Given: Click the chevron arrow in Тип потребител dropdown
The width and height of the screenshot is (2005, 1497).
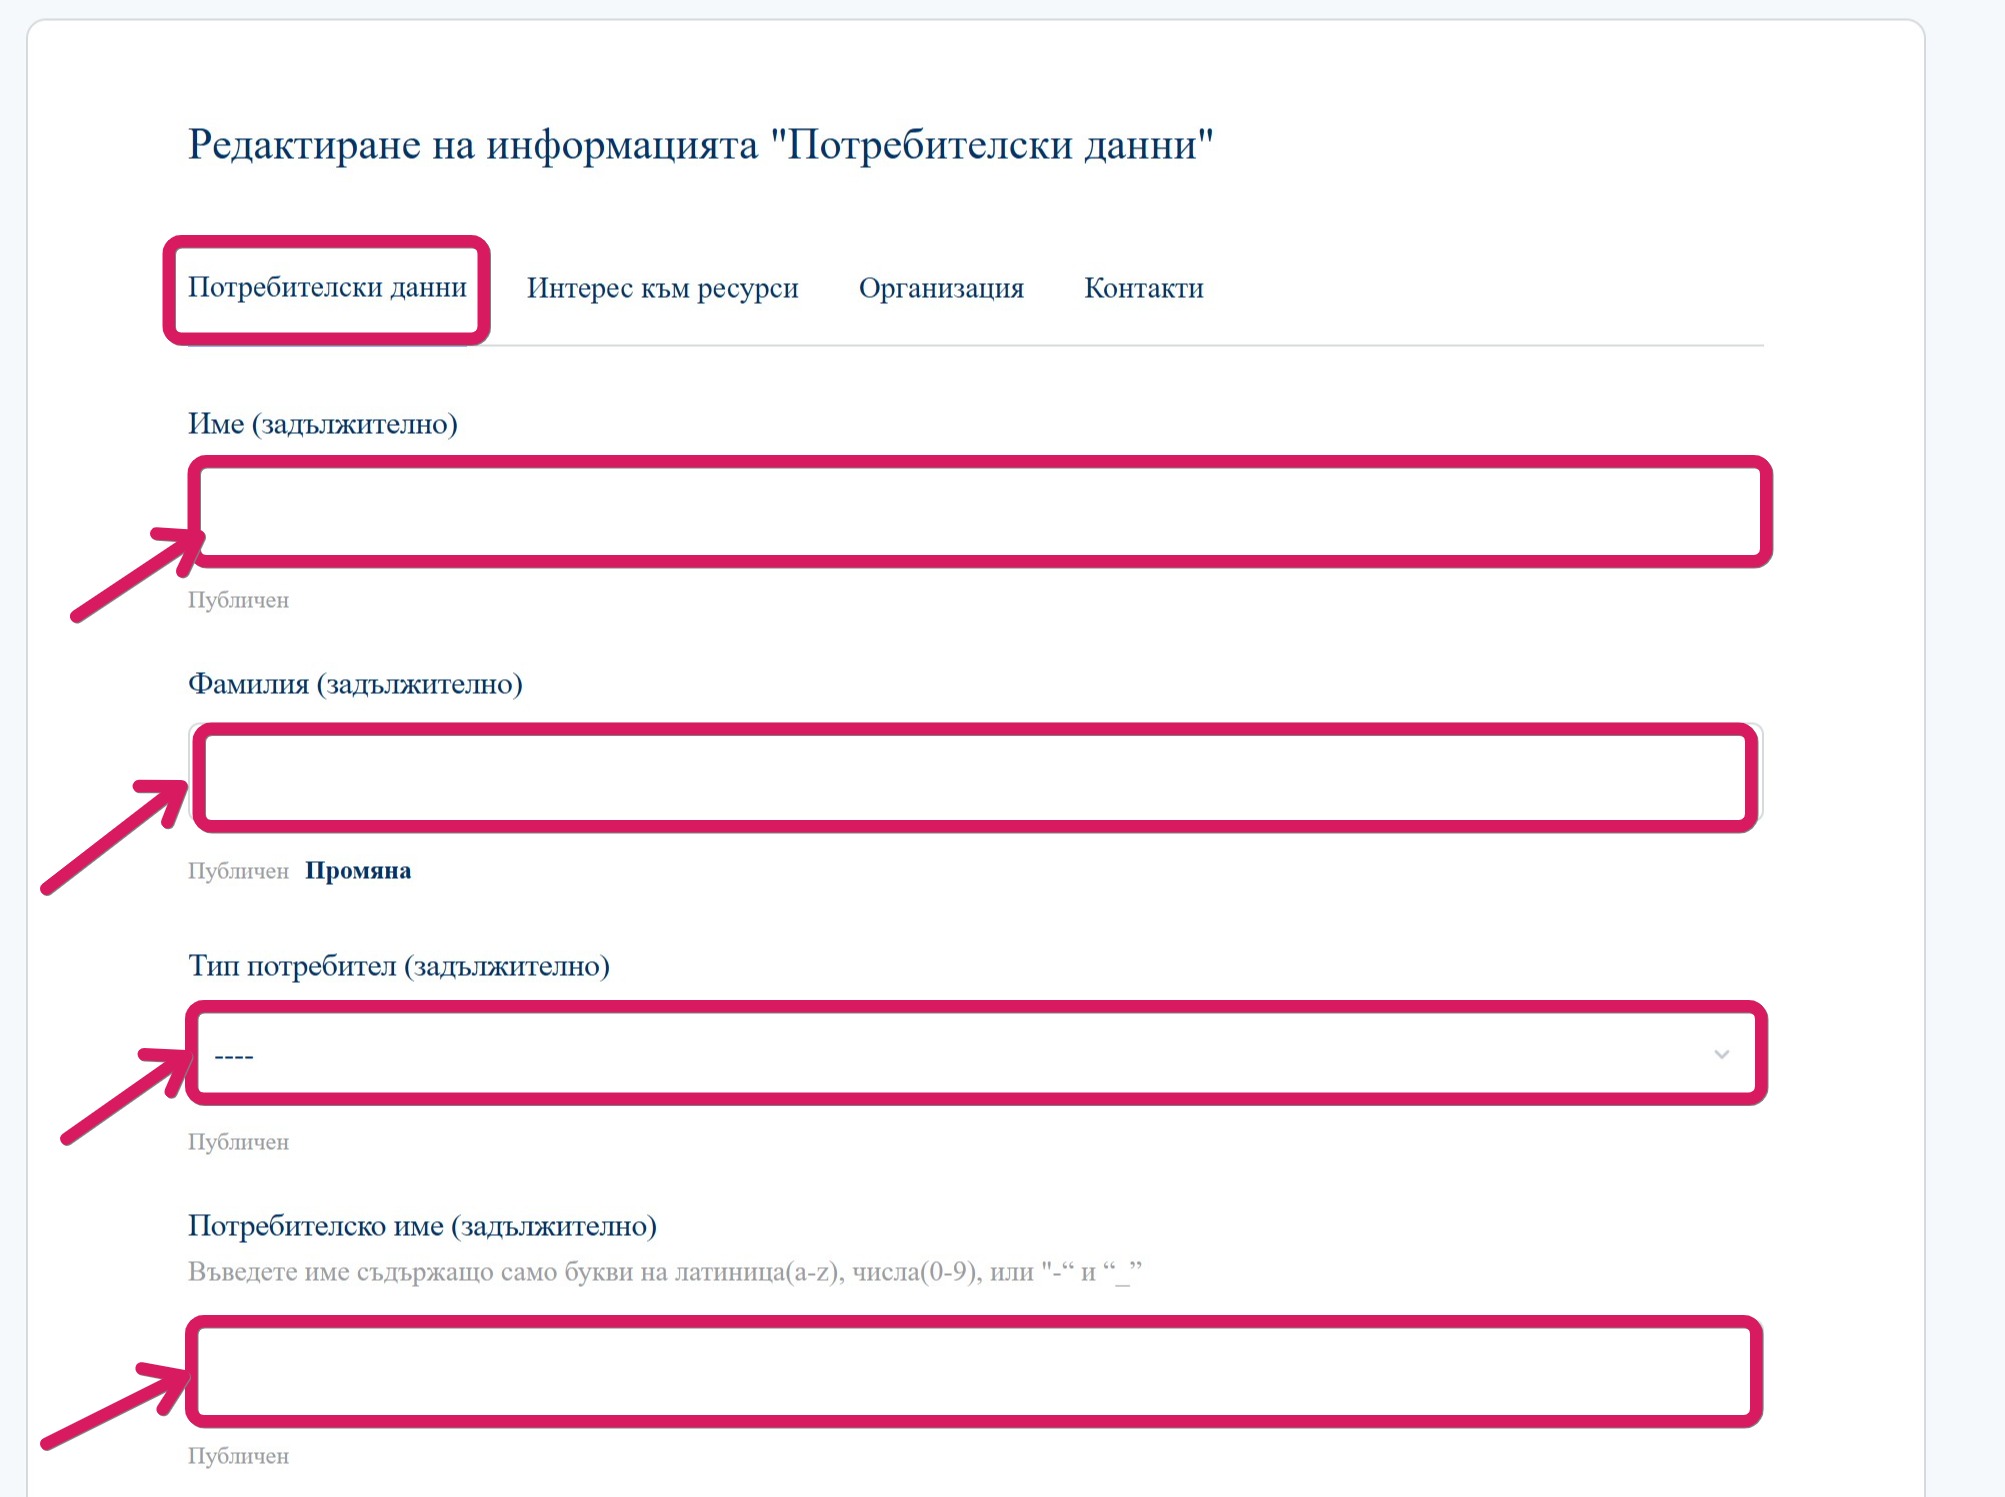Looking at the screenshot, I should tap(1721, 1055).
